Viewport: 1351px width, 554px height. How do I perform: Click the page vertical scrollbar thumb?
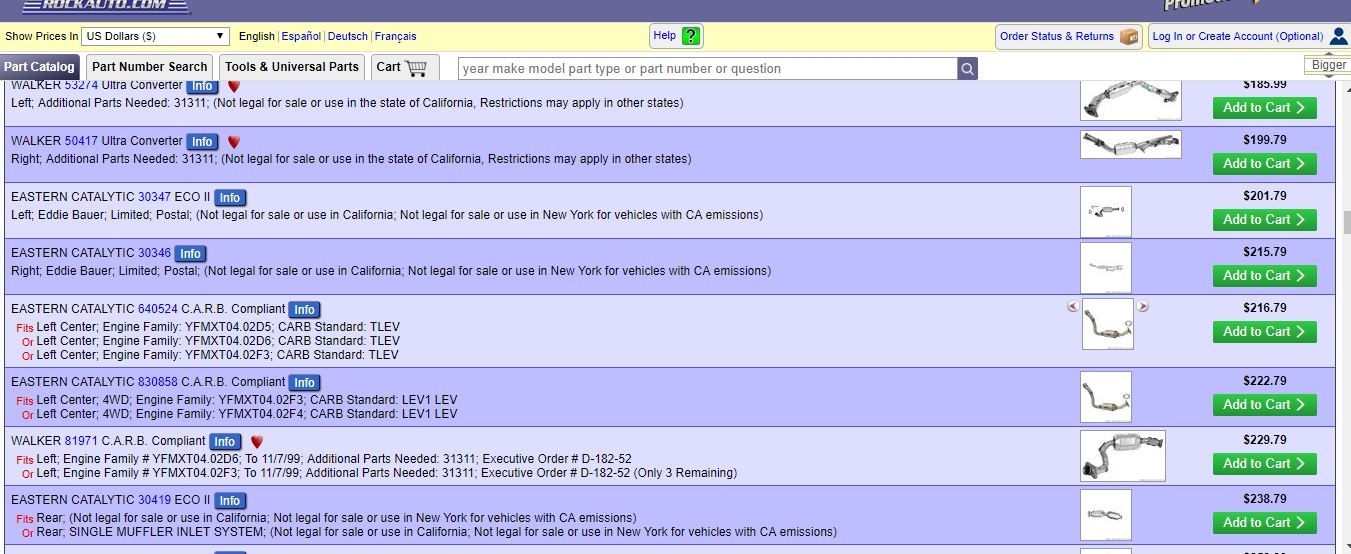[1347, 222]
